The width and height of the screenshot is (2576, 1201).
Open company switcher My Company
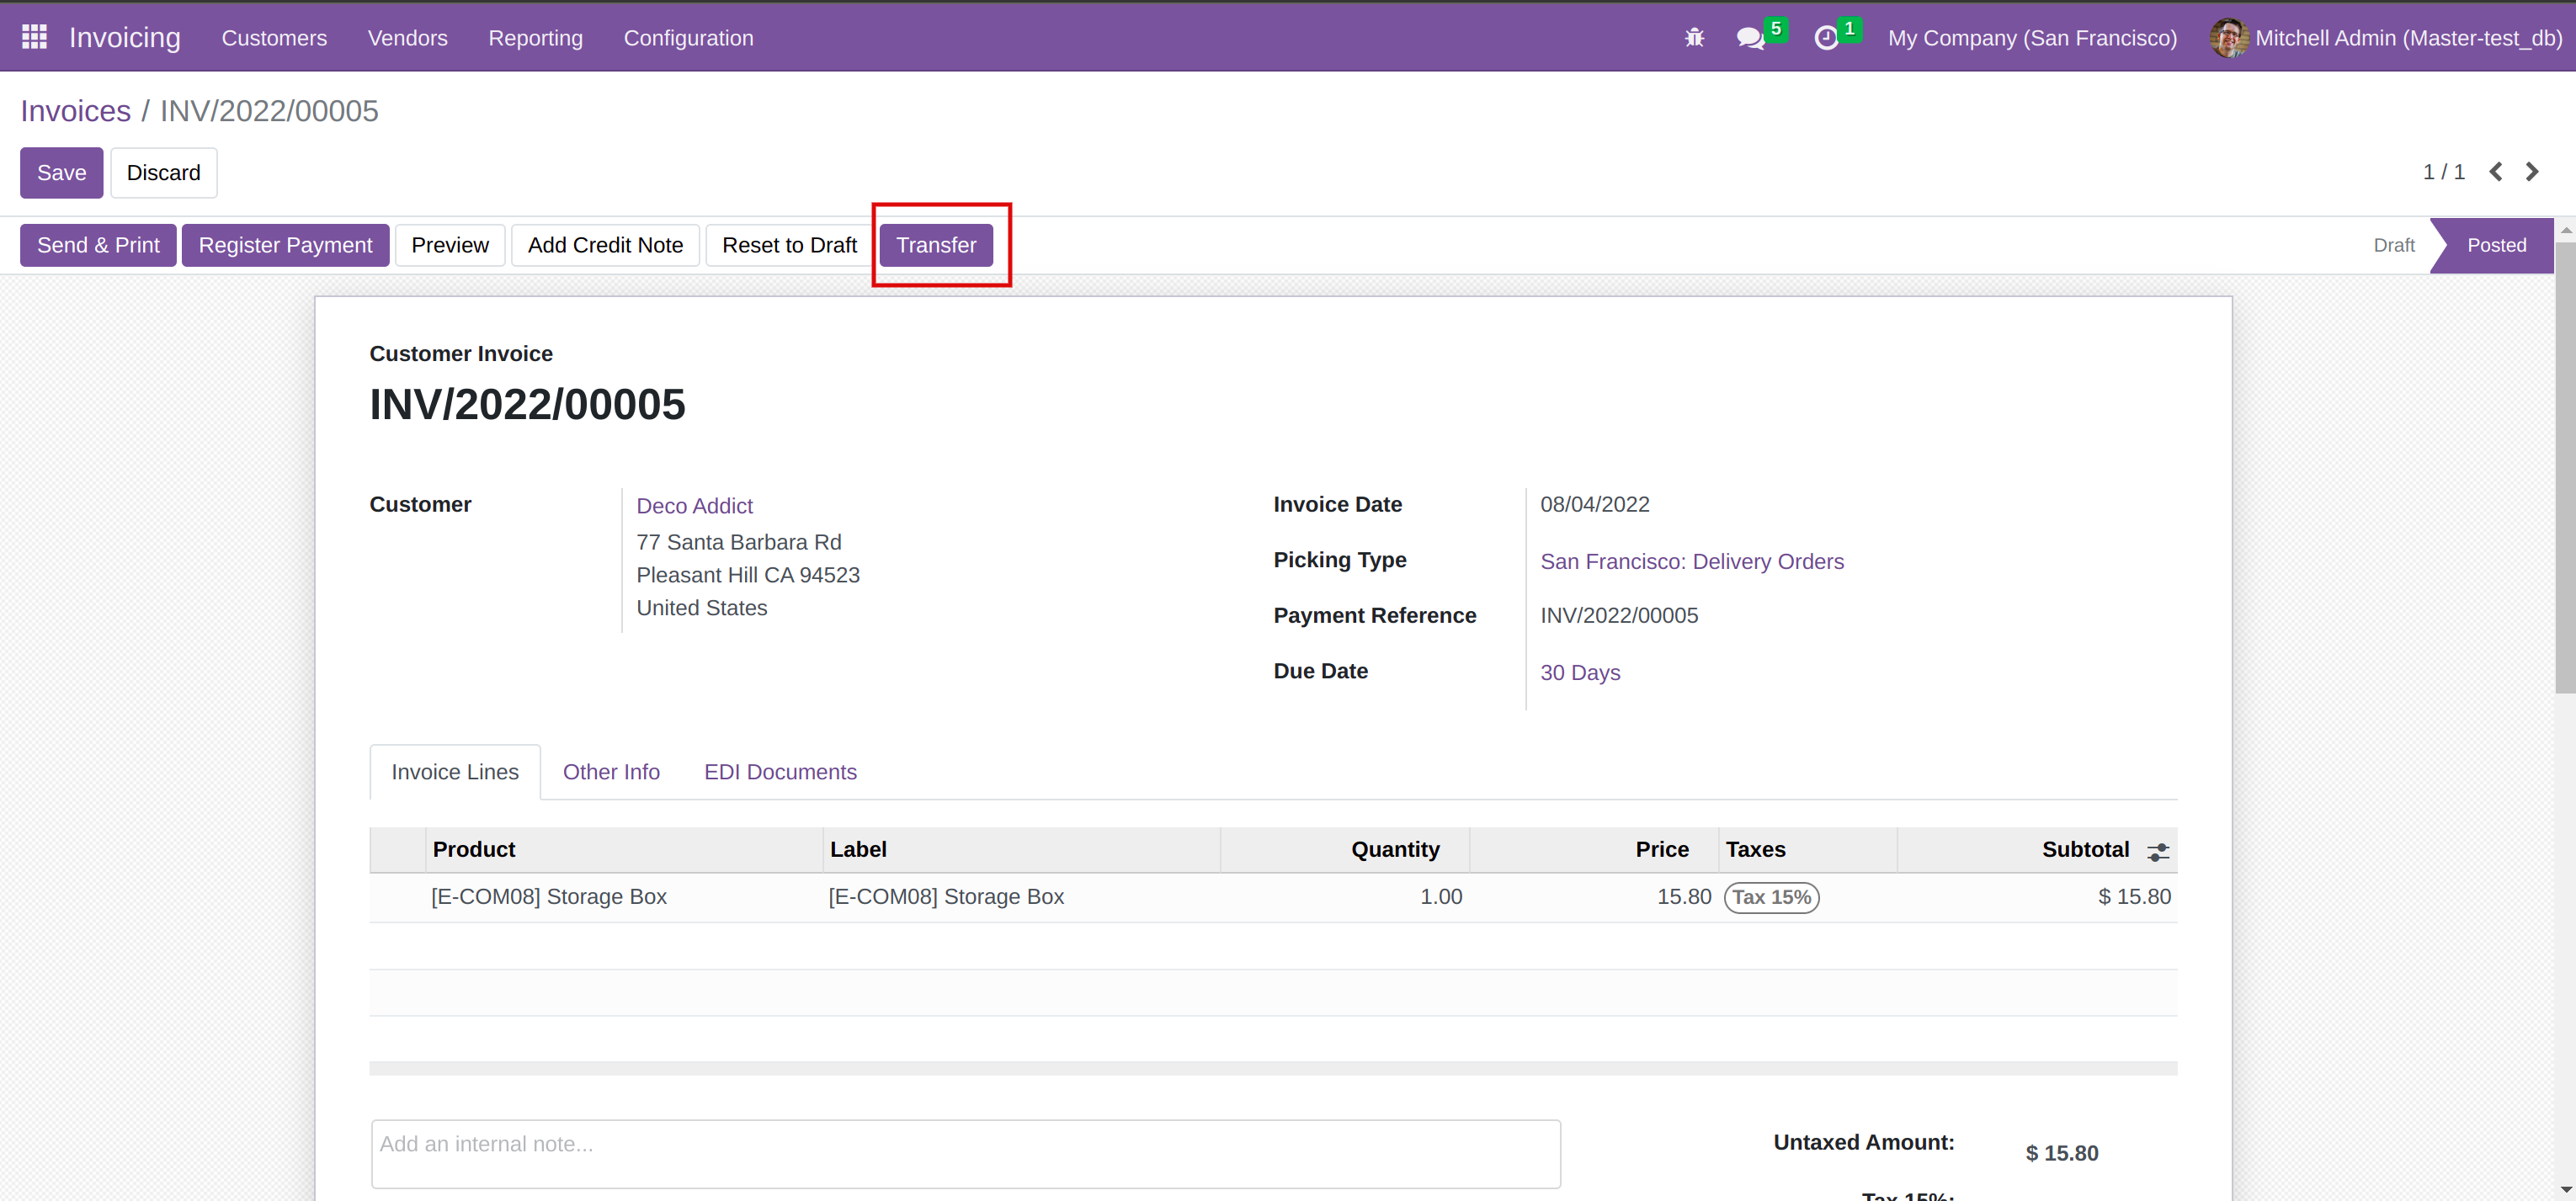[x=2031, y=38]
